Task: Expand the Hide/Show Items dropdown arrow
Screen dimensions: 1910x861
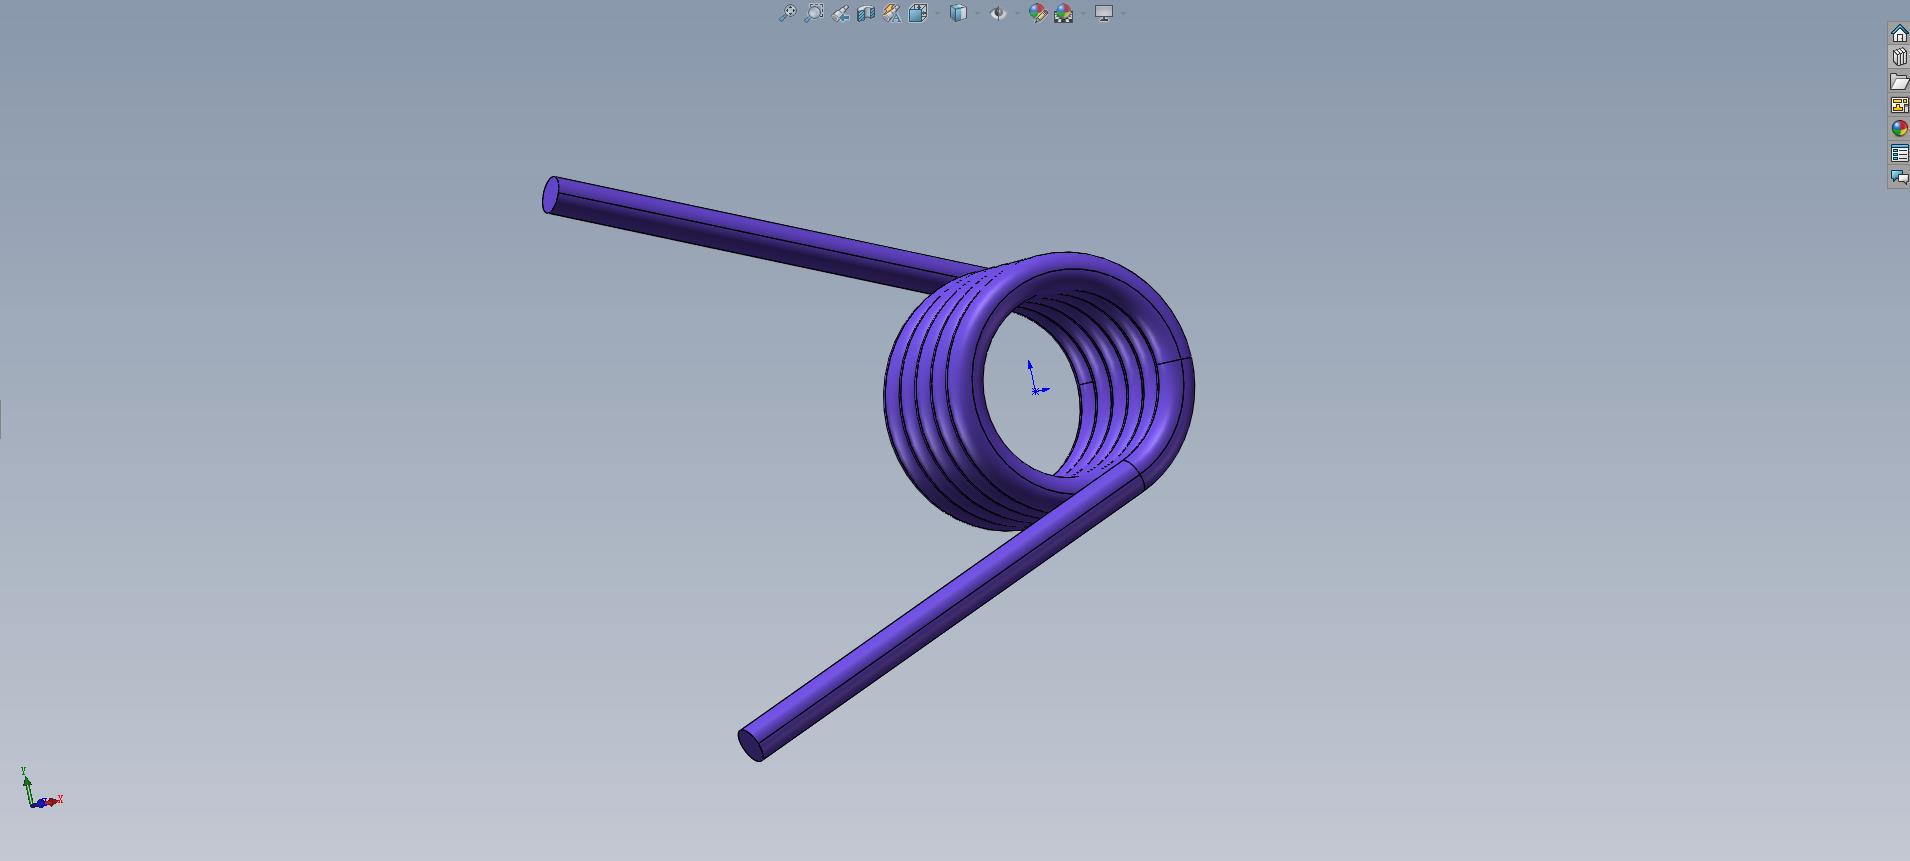Action: tap(1017, 13)
